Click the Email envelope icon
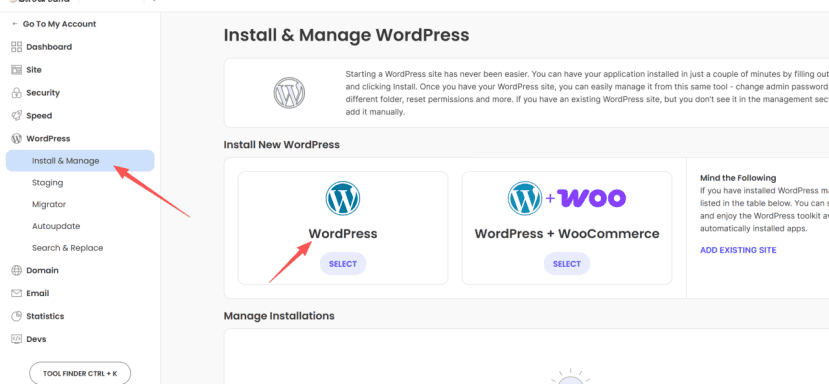The width and height of the screenshot is (829, 385). tap(16, 293)
